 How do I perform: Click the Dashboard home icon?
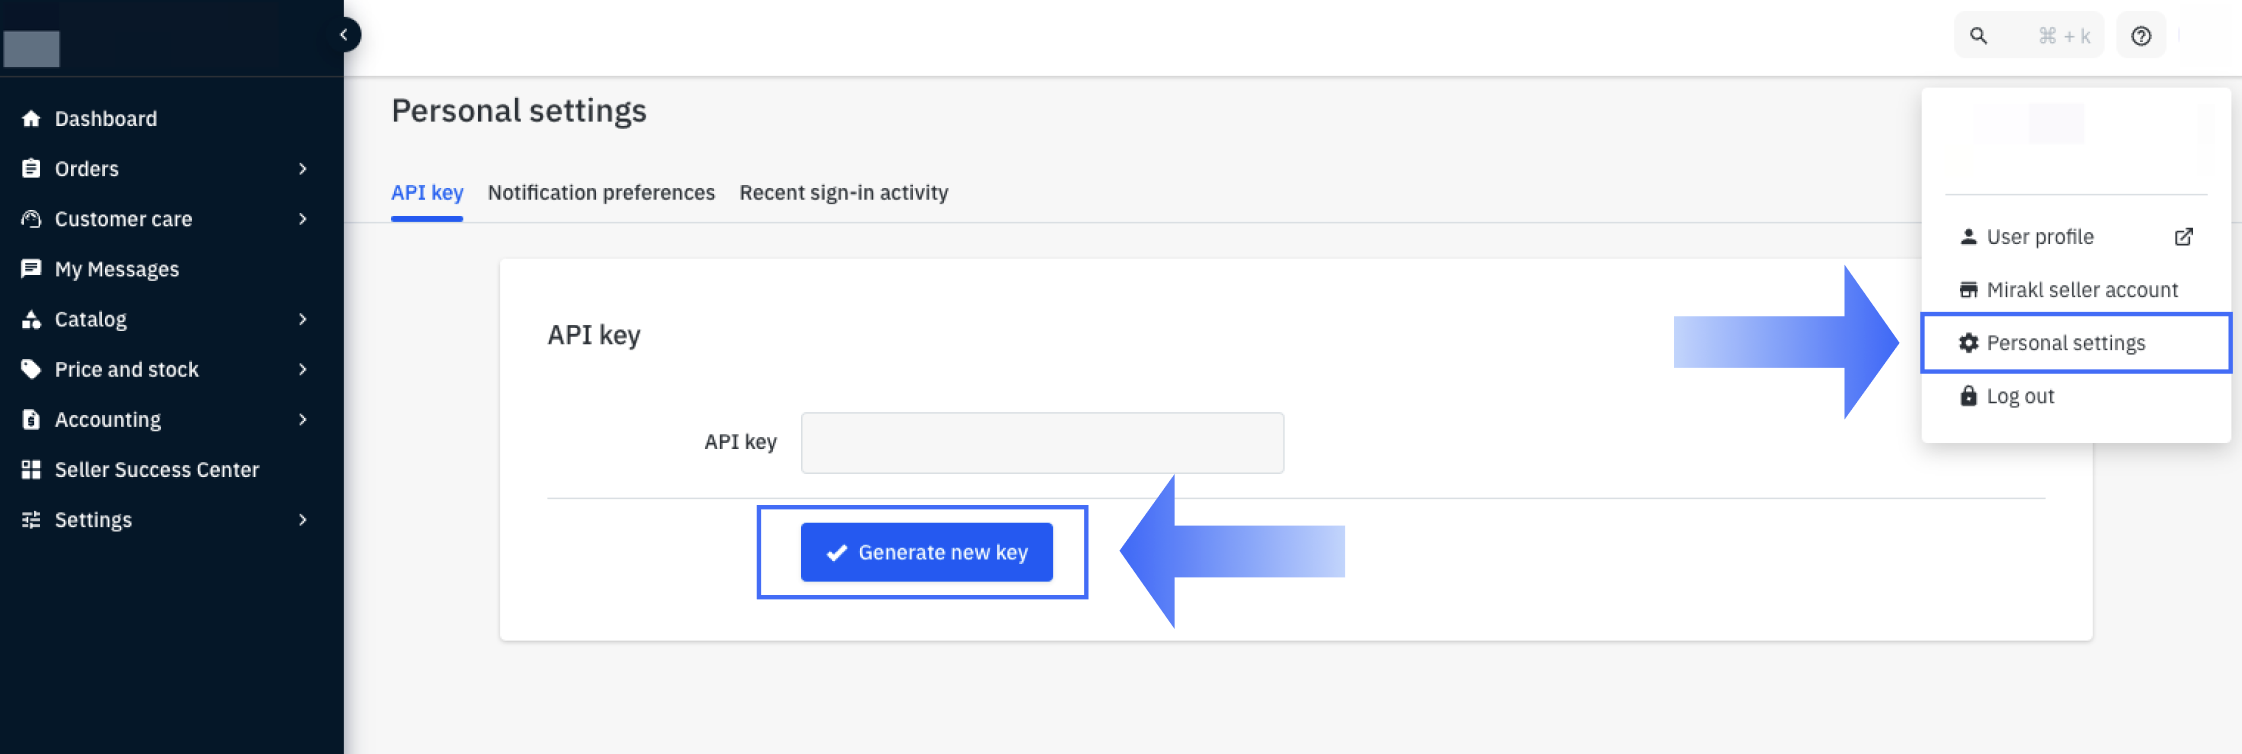31,119
